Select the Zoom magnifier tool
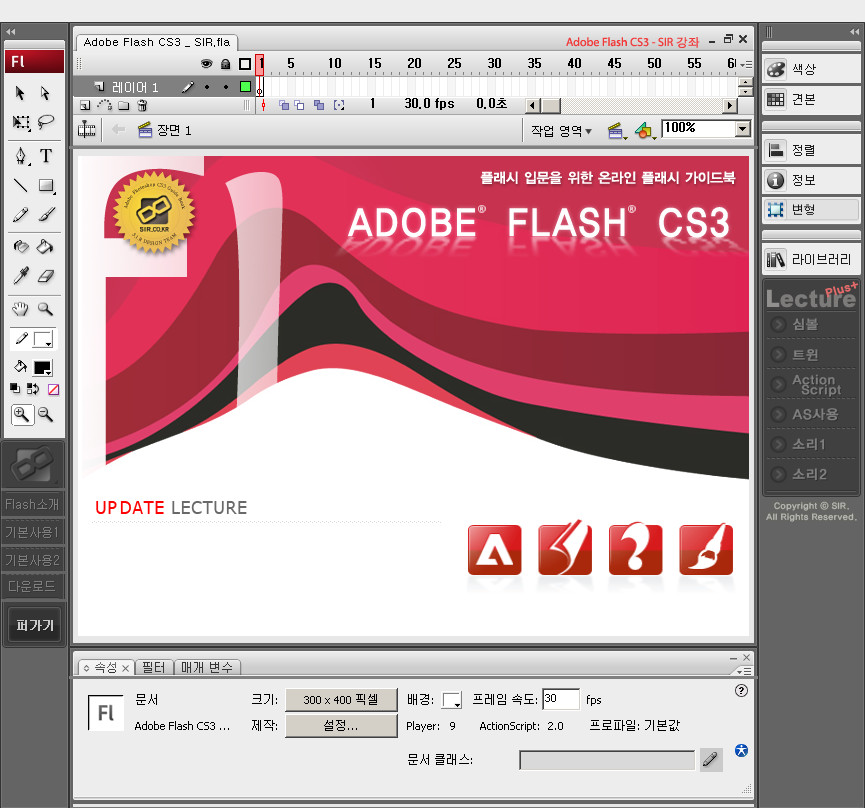 tap(45, 309)
